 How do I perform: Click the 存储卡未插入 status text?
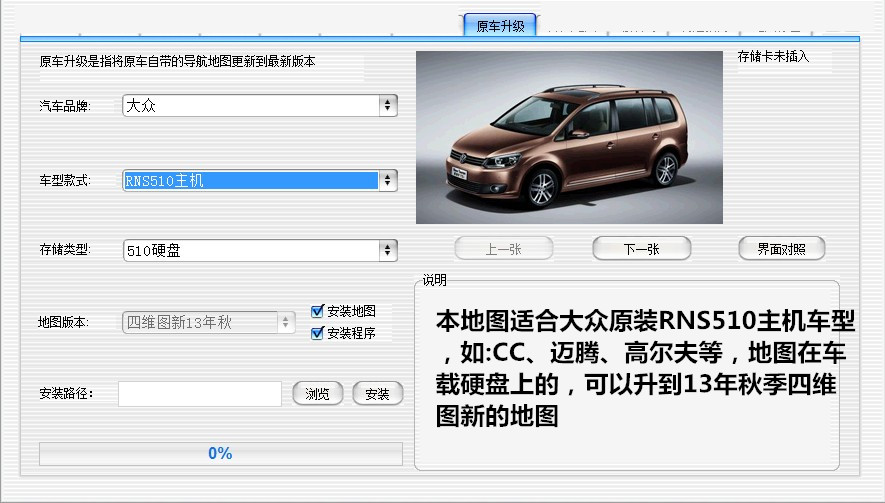click(773, 56)
